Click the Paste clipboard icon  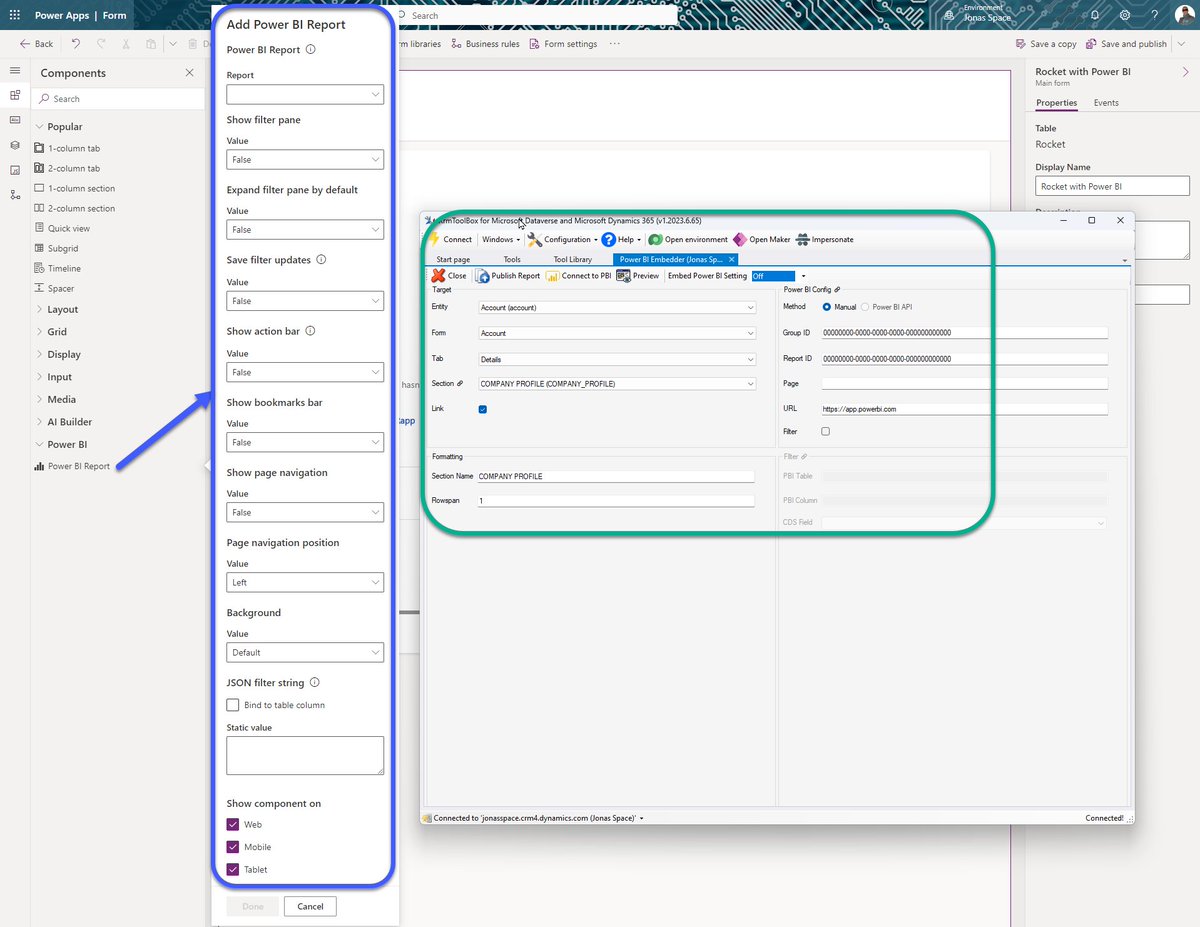tap(150, 44)
